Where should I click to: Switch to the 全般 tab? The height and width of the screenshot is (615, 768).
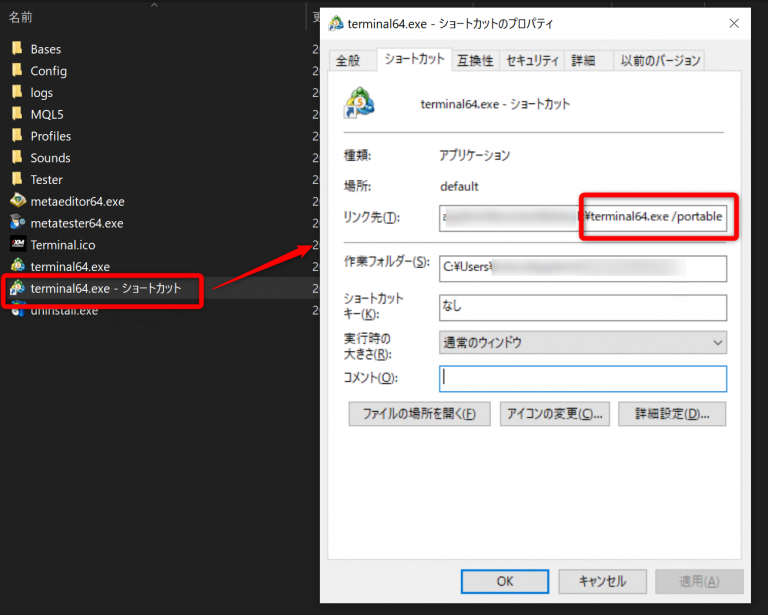click(348, 61)
